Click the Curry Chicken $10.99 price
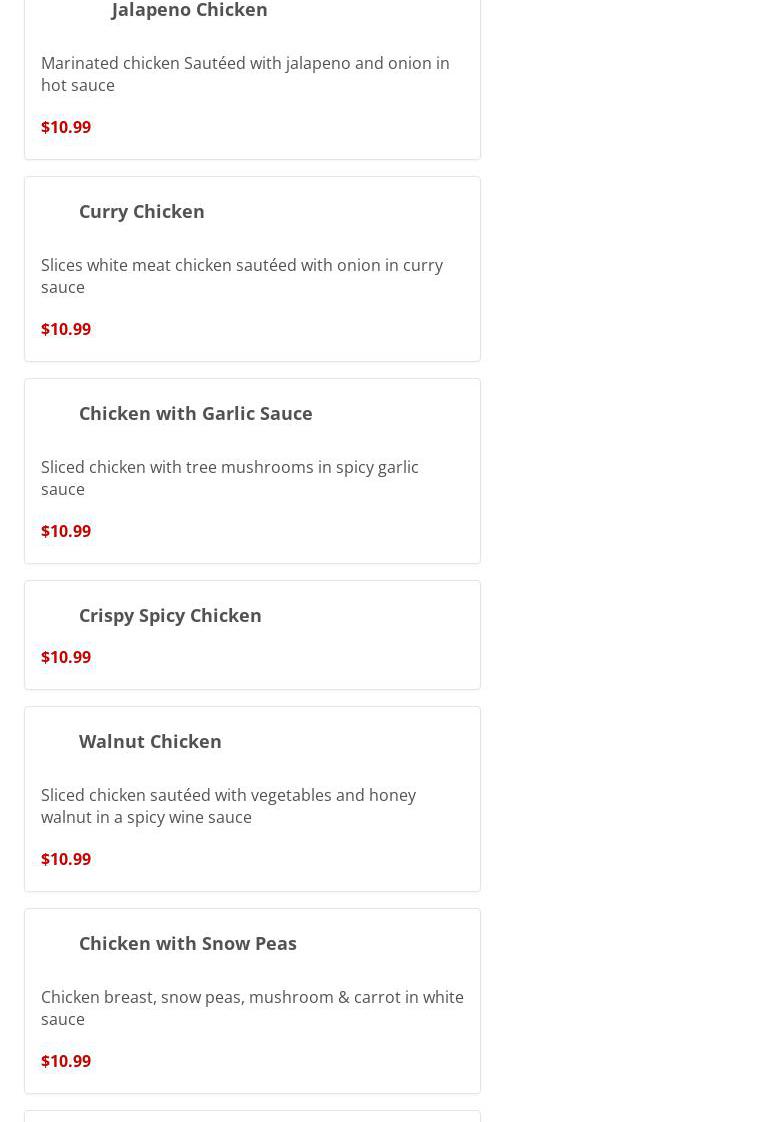Screen dimensions: 770x1122 pyautogui.click(x=66, y=329)
